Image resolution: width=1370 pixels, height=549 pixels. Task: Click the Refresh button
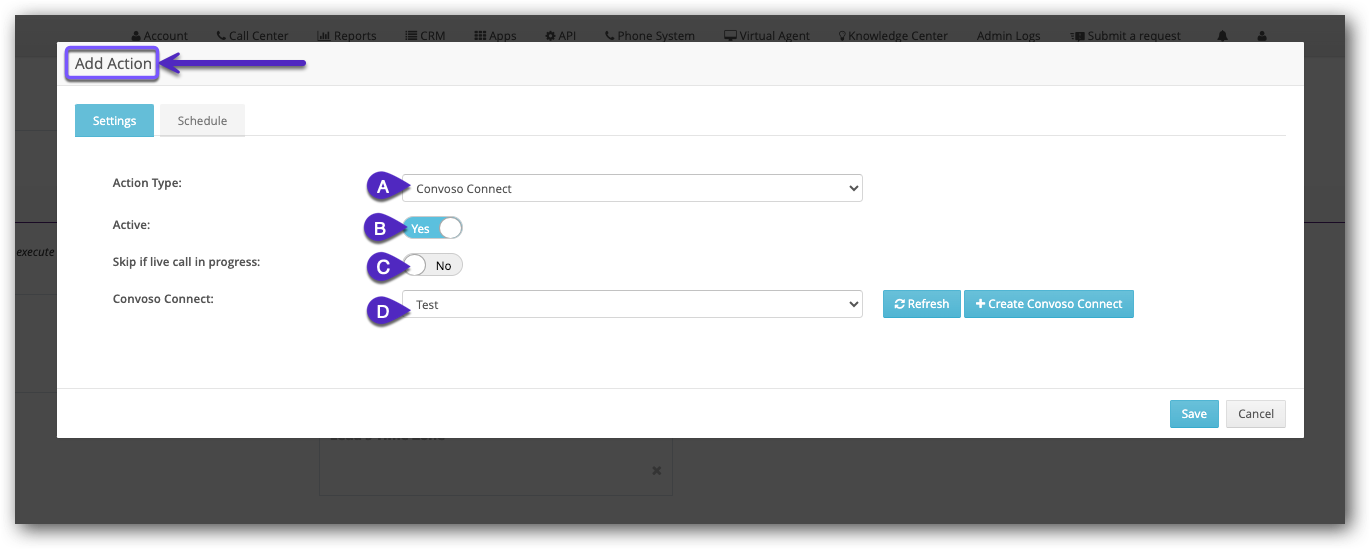(921, 304)
